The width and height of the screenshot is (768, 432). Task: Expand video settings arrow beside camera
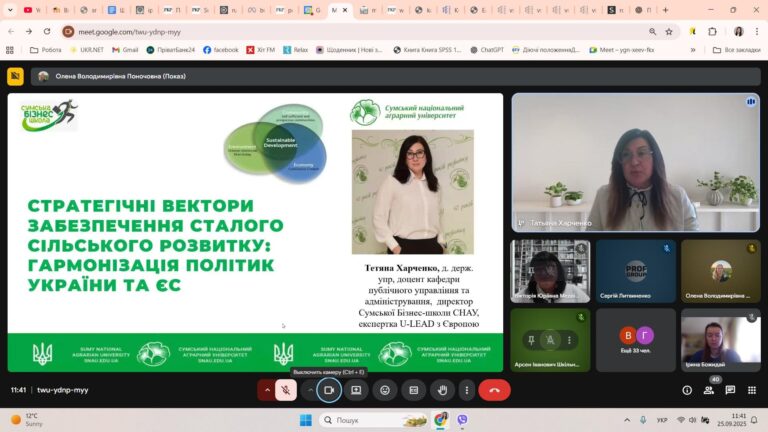pos(309,390)
